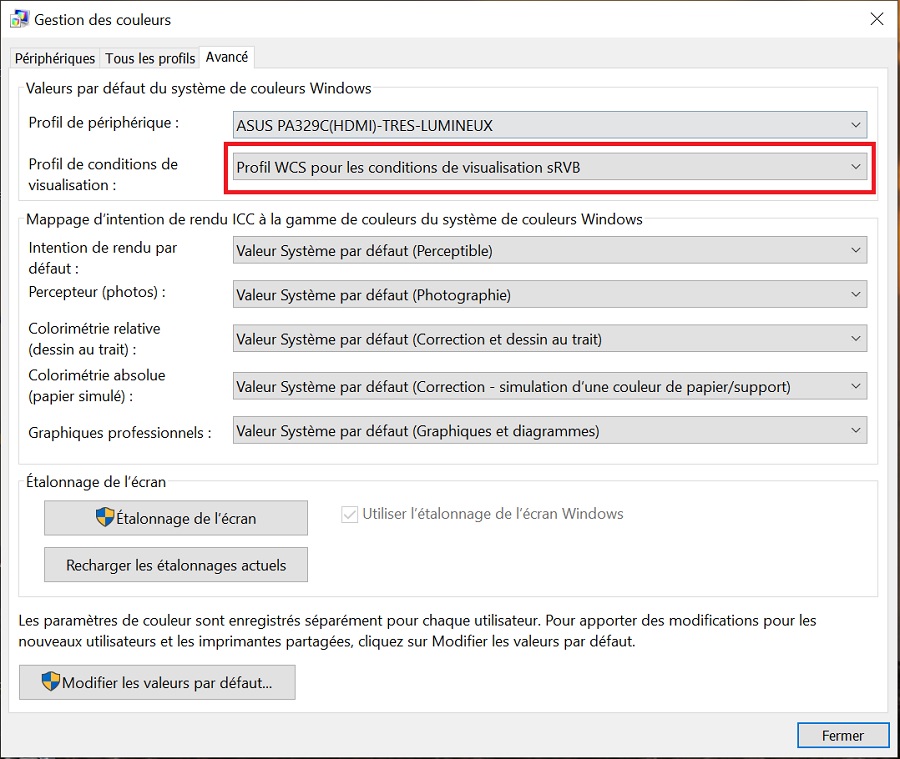Open the Intention de rendu par défaut dropdown
The image size is (900, 759).
(549, 251)
